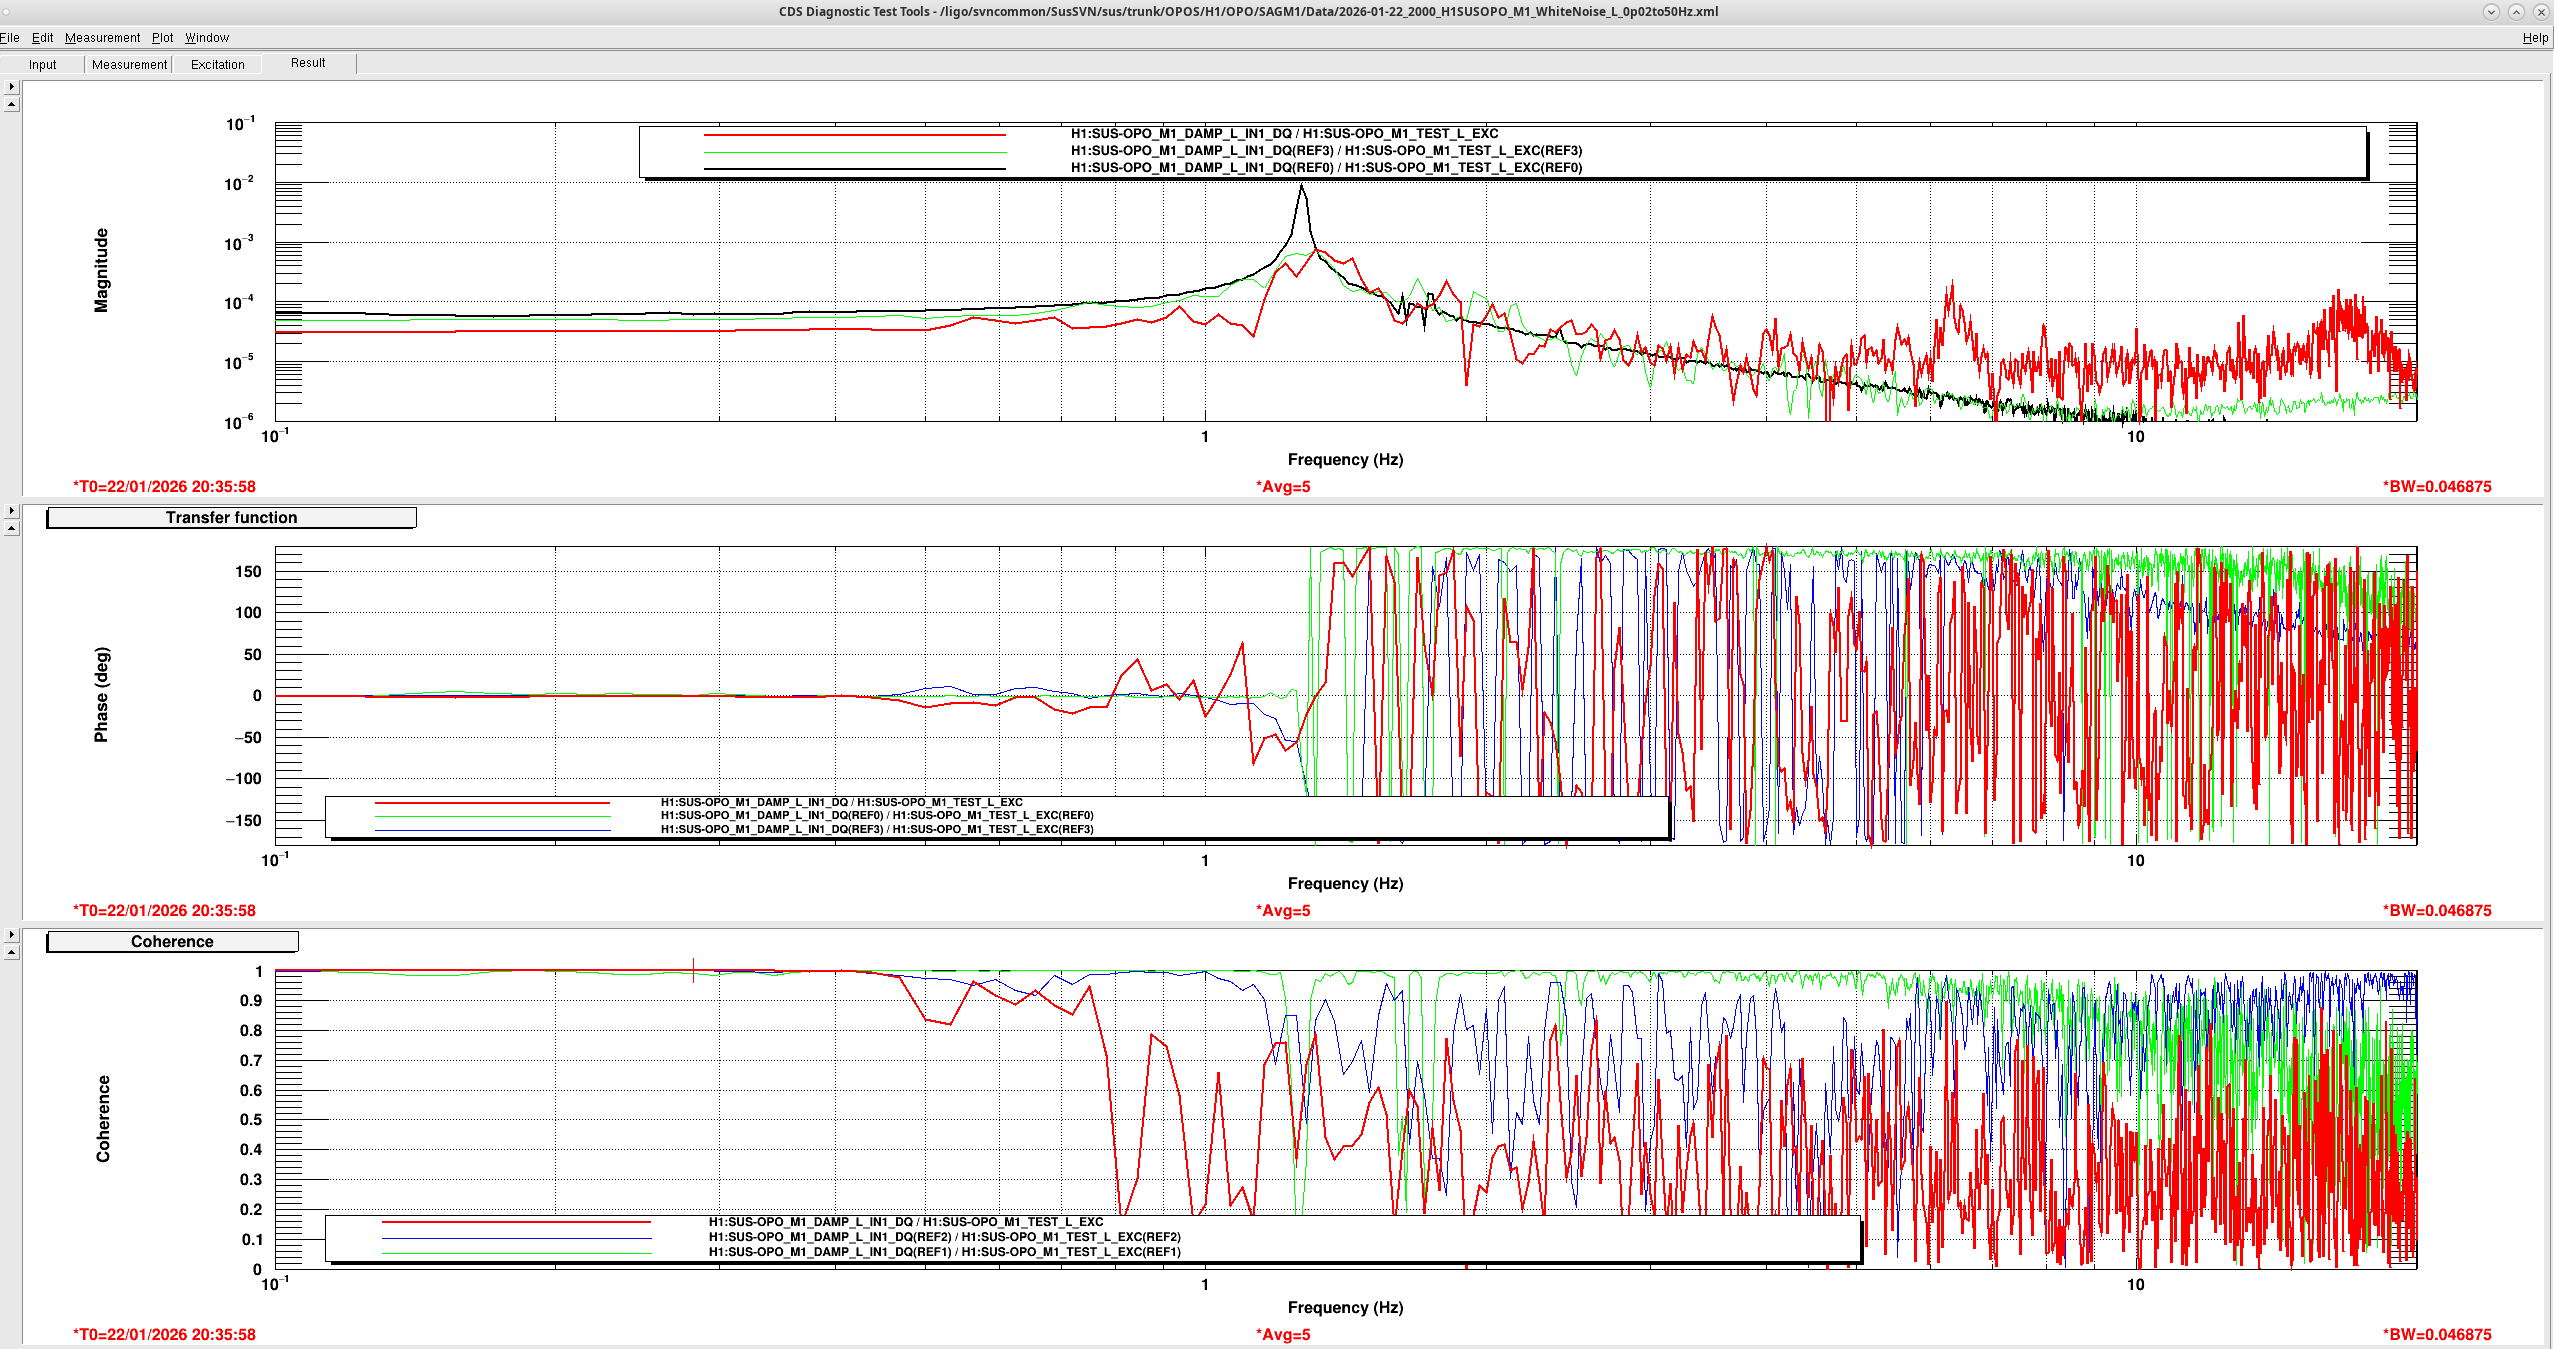Switch to the Input tab

(x=42, y=64)
